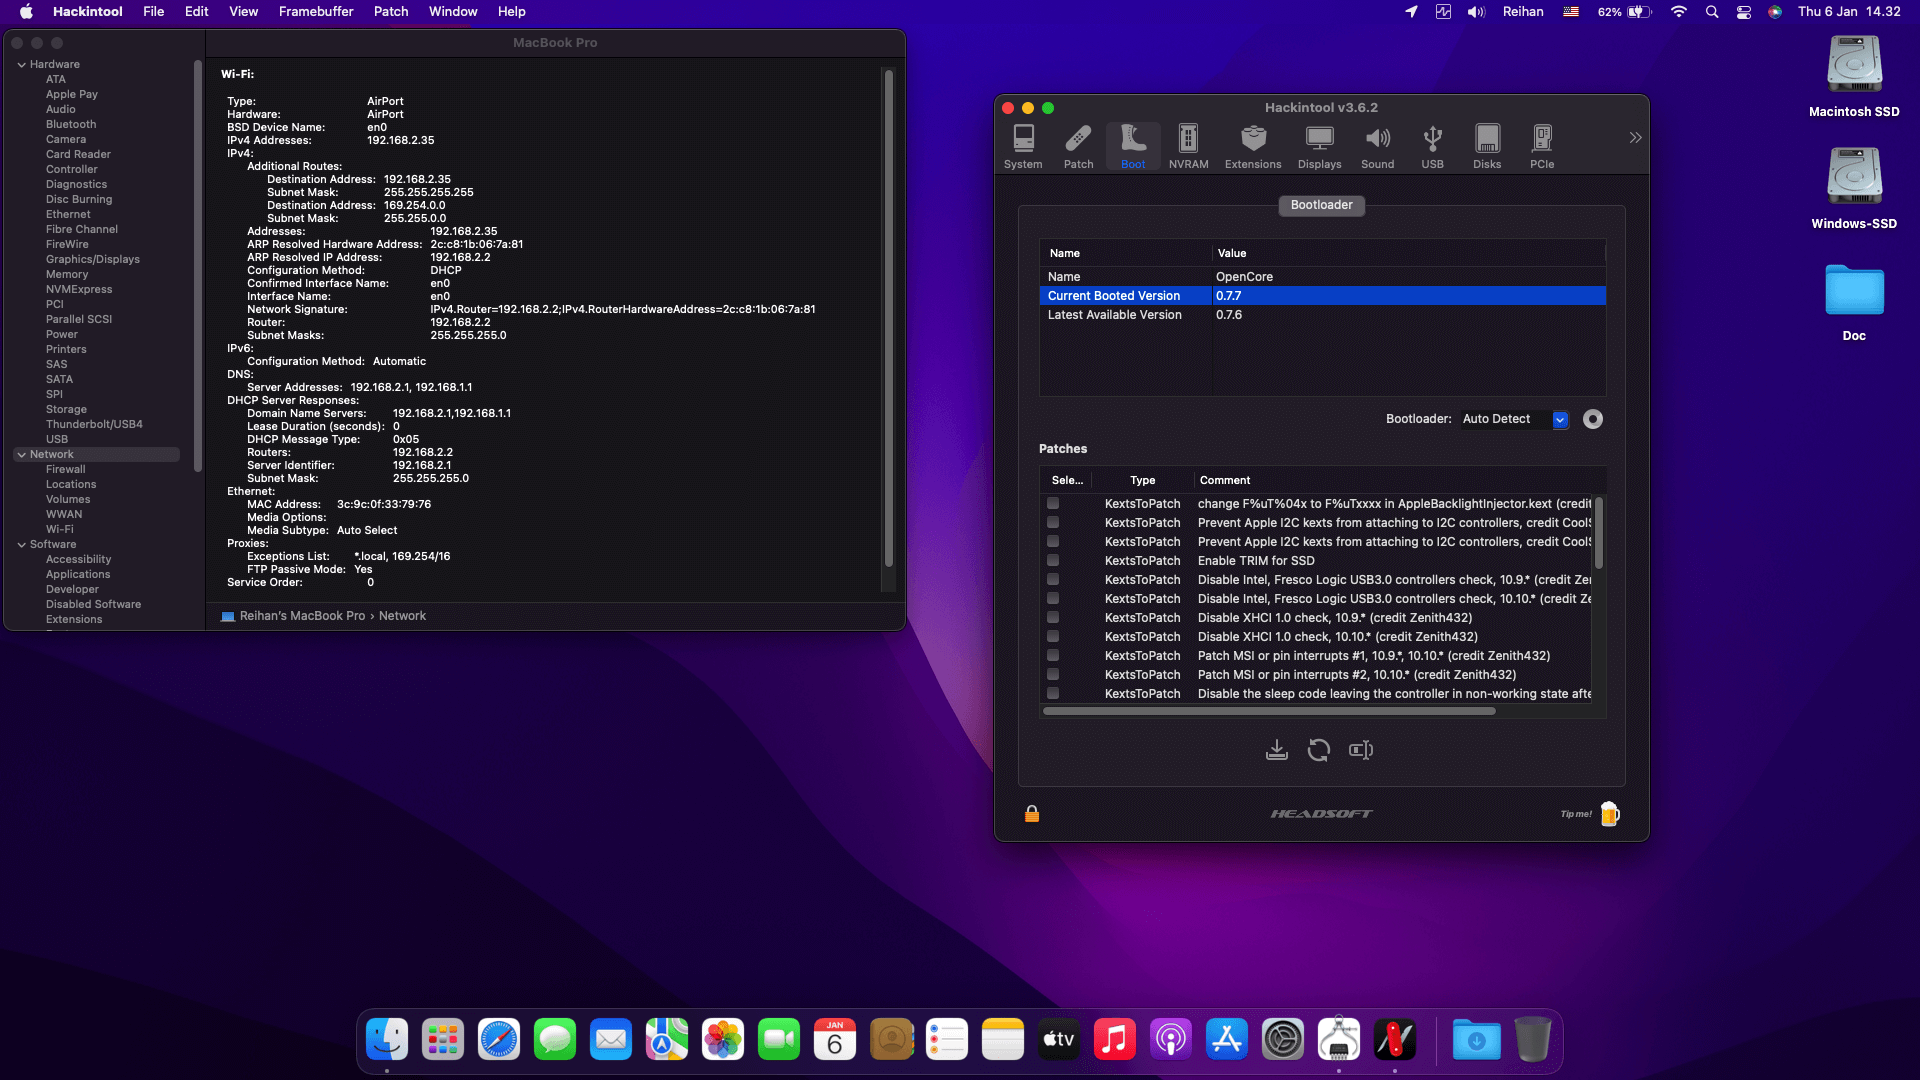
Task: Collapse the Network section in sidebar
Action: (x=22, y=454)
